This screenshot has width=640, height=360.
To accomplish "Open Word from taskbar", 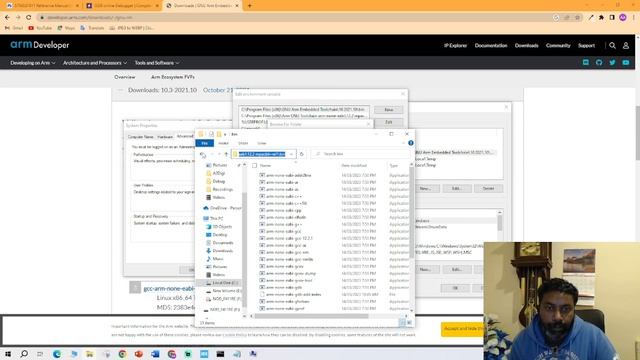I will click(155, 354).
